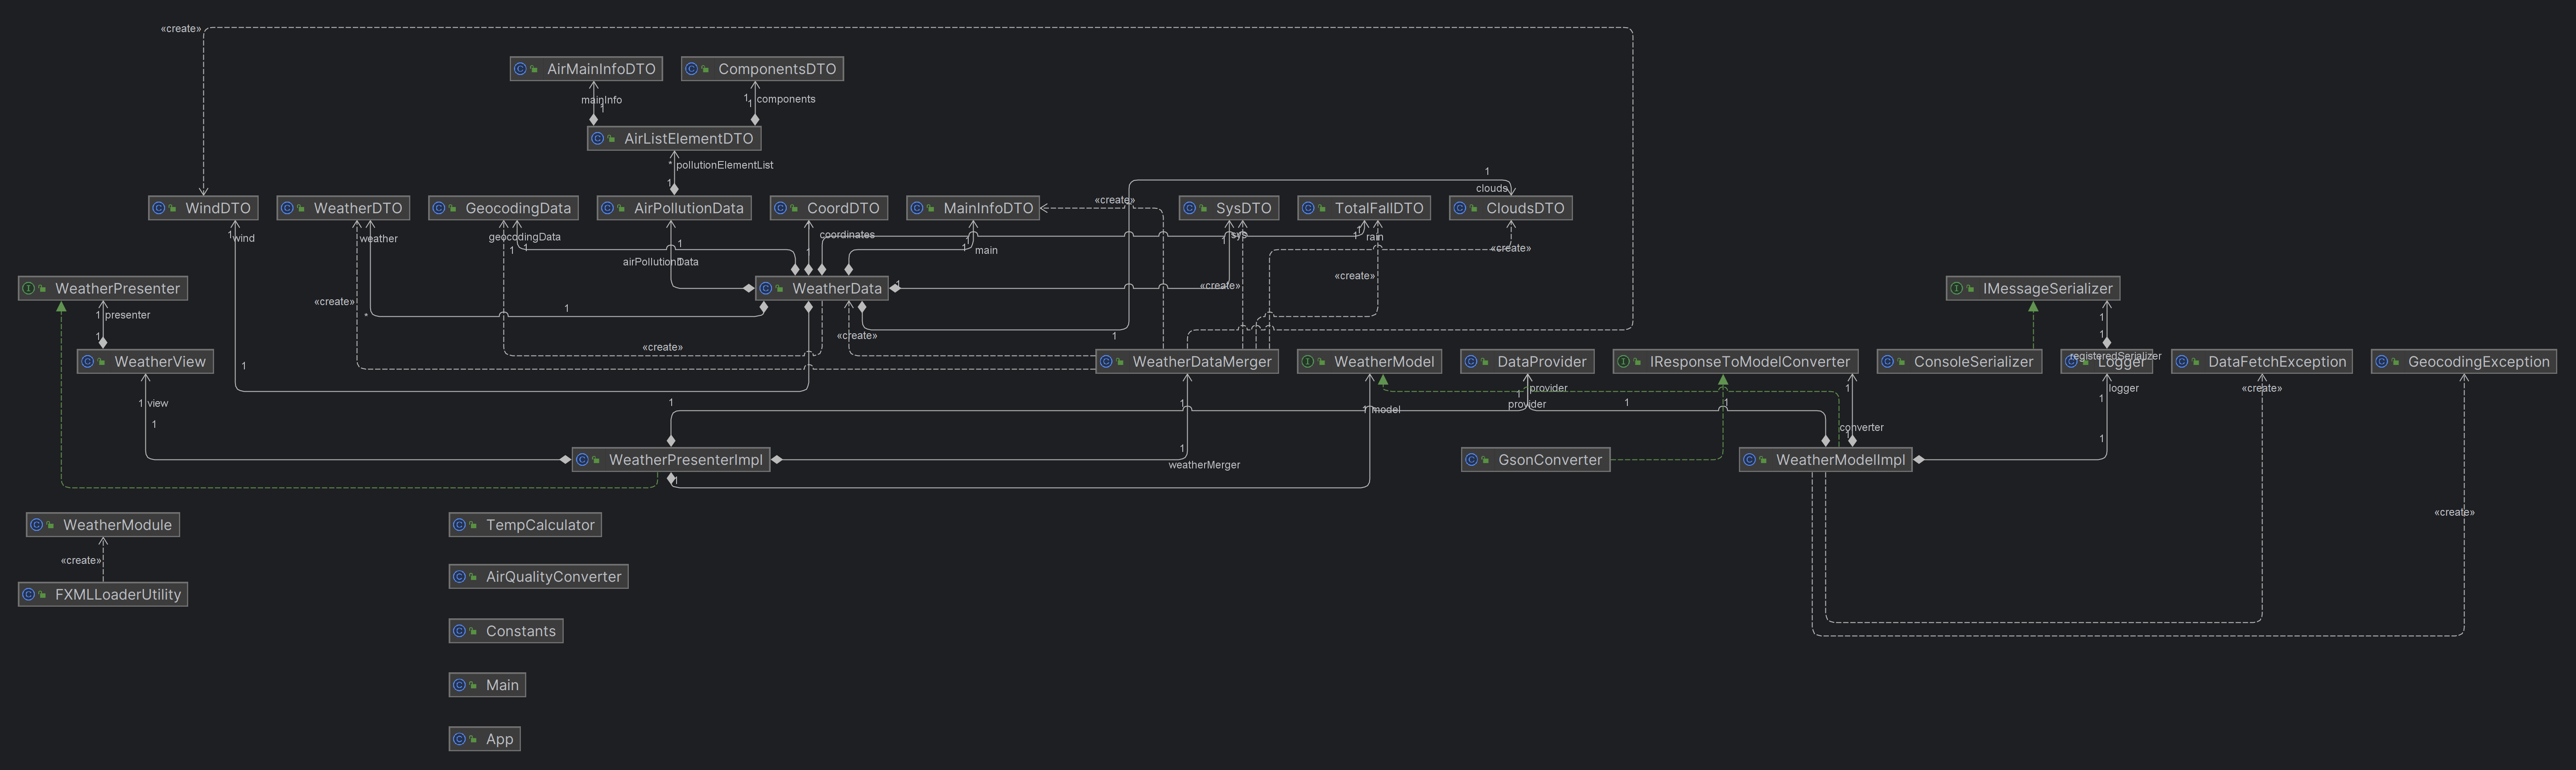Click the IMessageSerializer interface icon
Viewport: 2576px width, 770px height.
(x=1957, y=289)
